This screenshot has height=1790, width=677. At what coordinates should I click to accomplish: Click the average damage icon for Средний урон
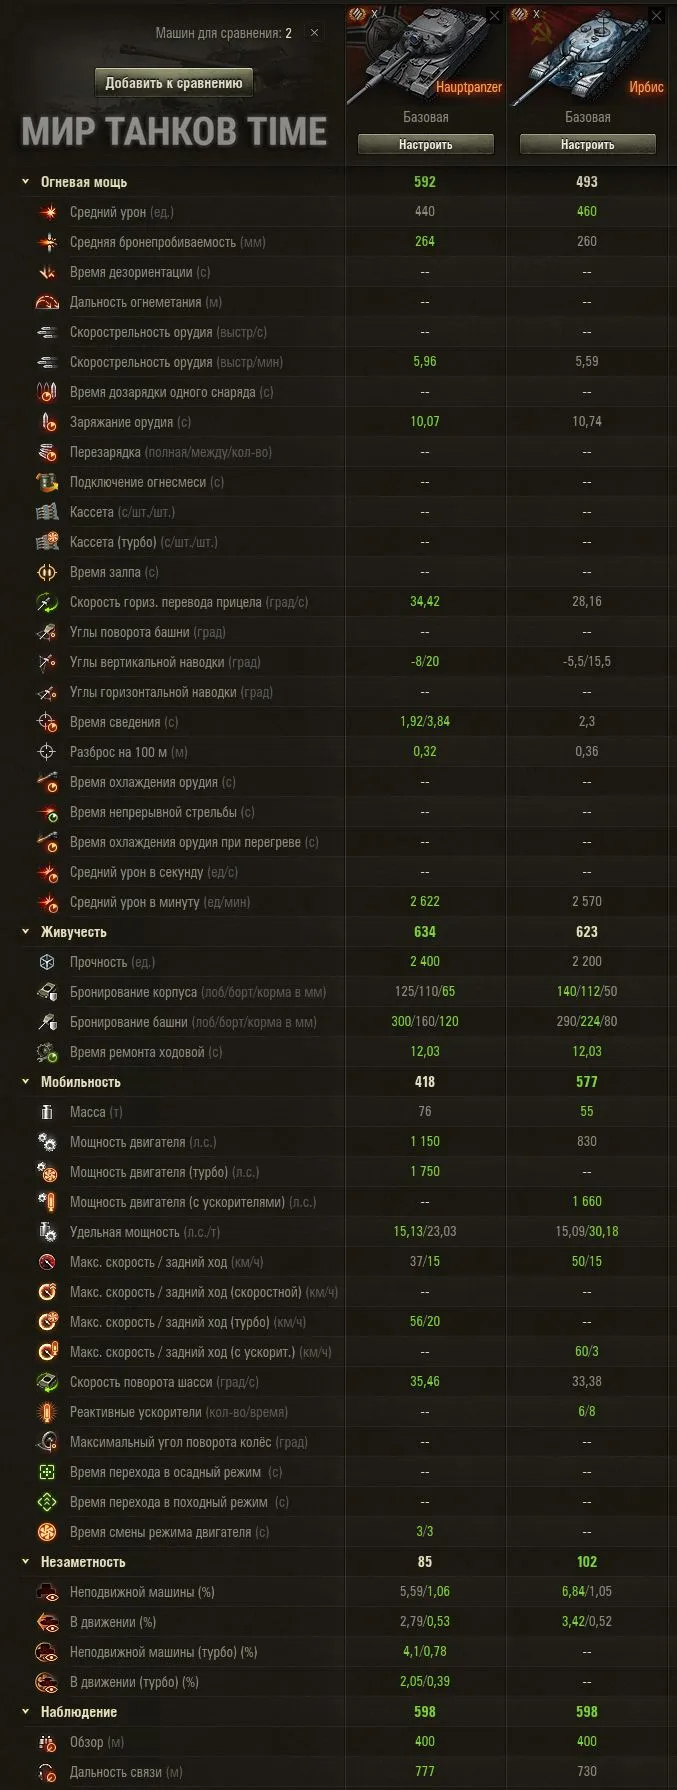(48, 212)
